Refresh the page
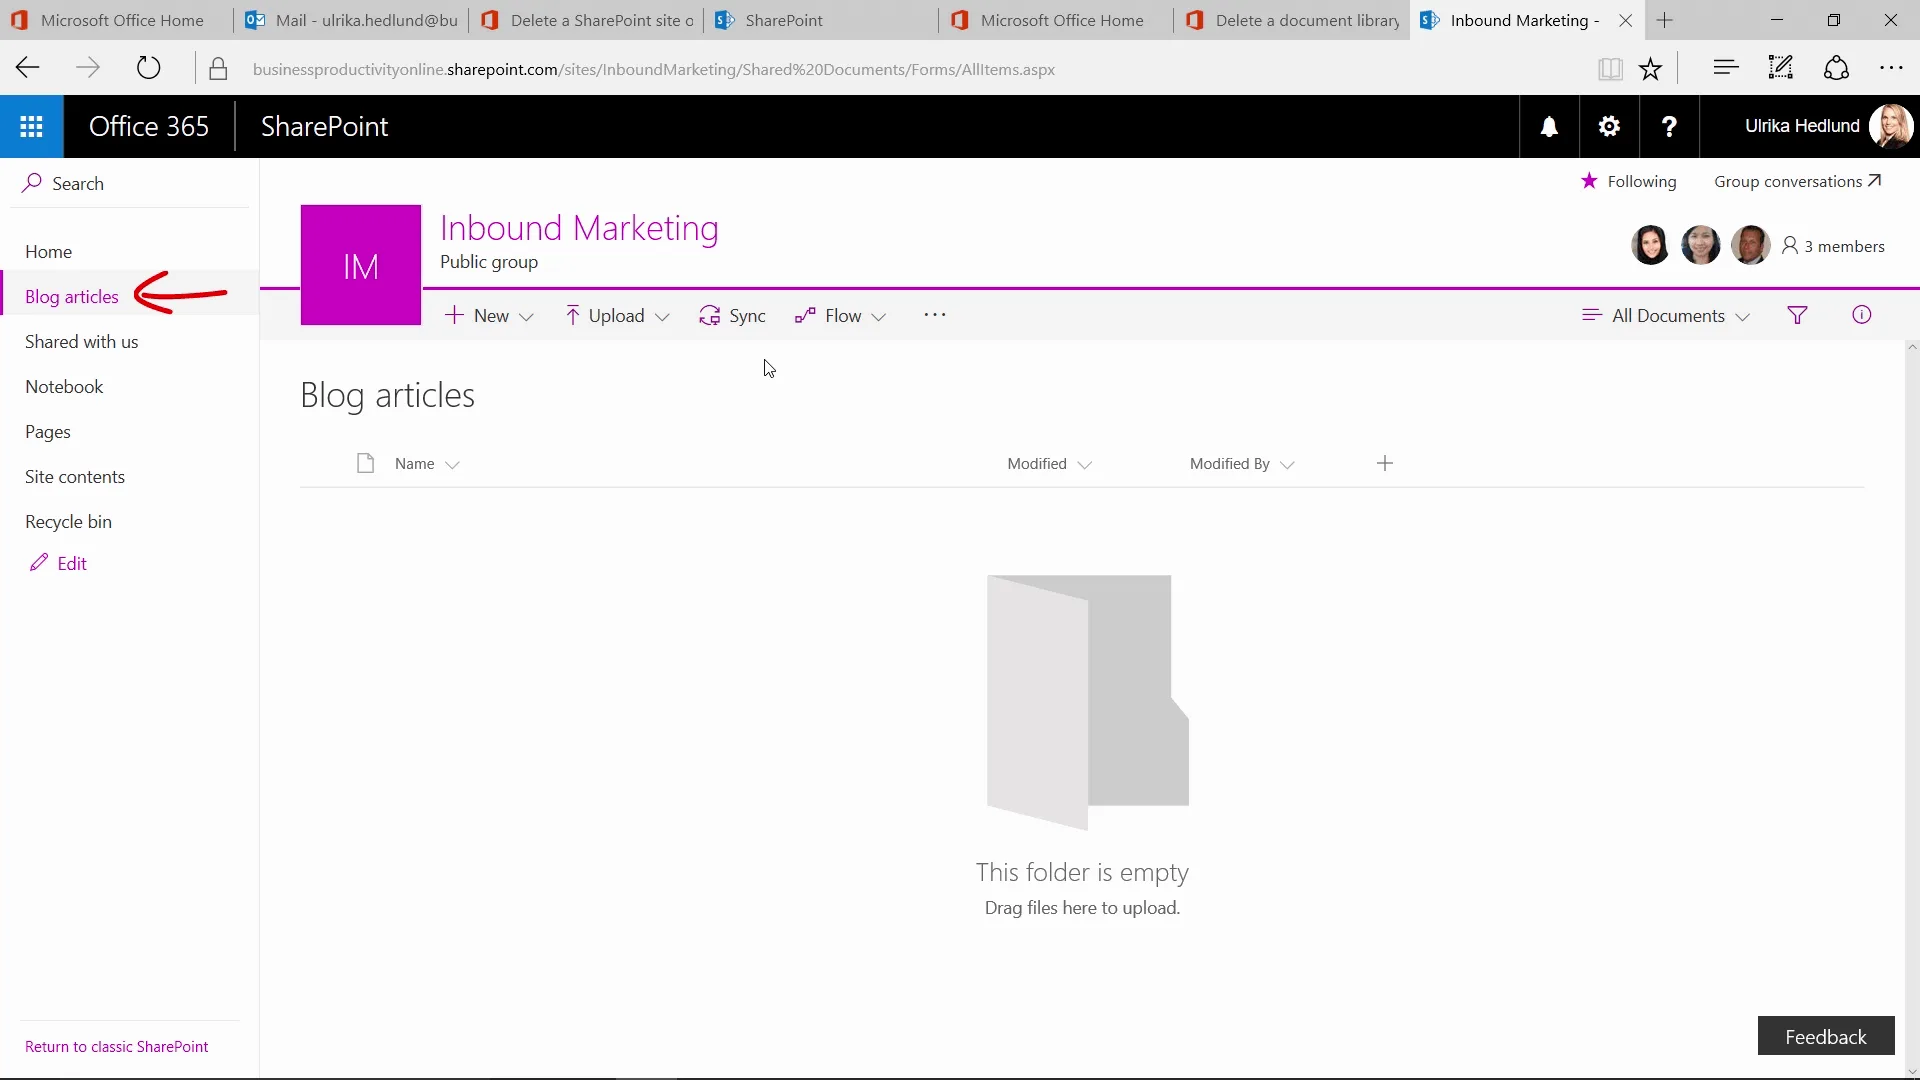Viewport: 1920px width, 1080px height. 148,68
